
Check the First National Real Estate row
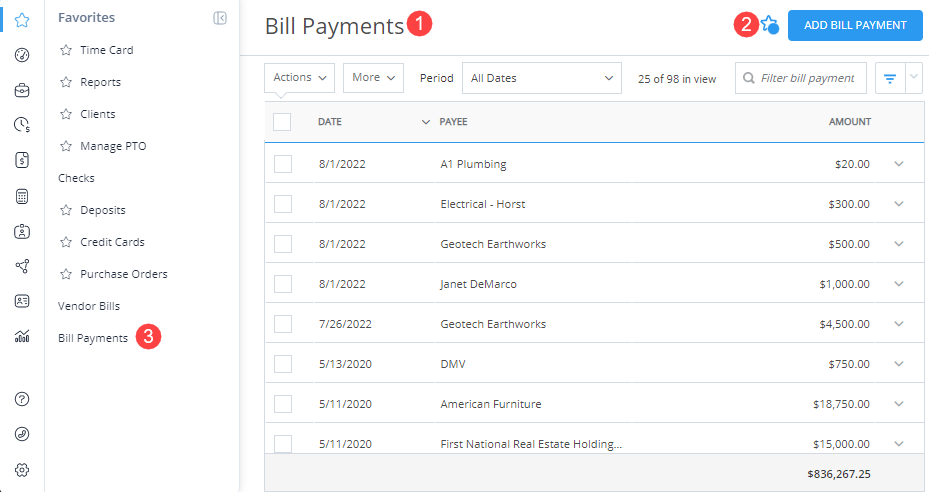(x=283, y=444)
